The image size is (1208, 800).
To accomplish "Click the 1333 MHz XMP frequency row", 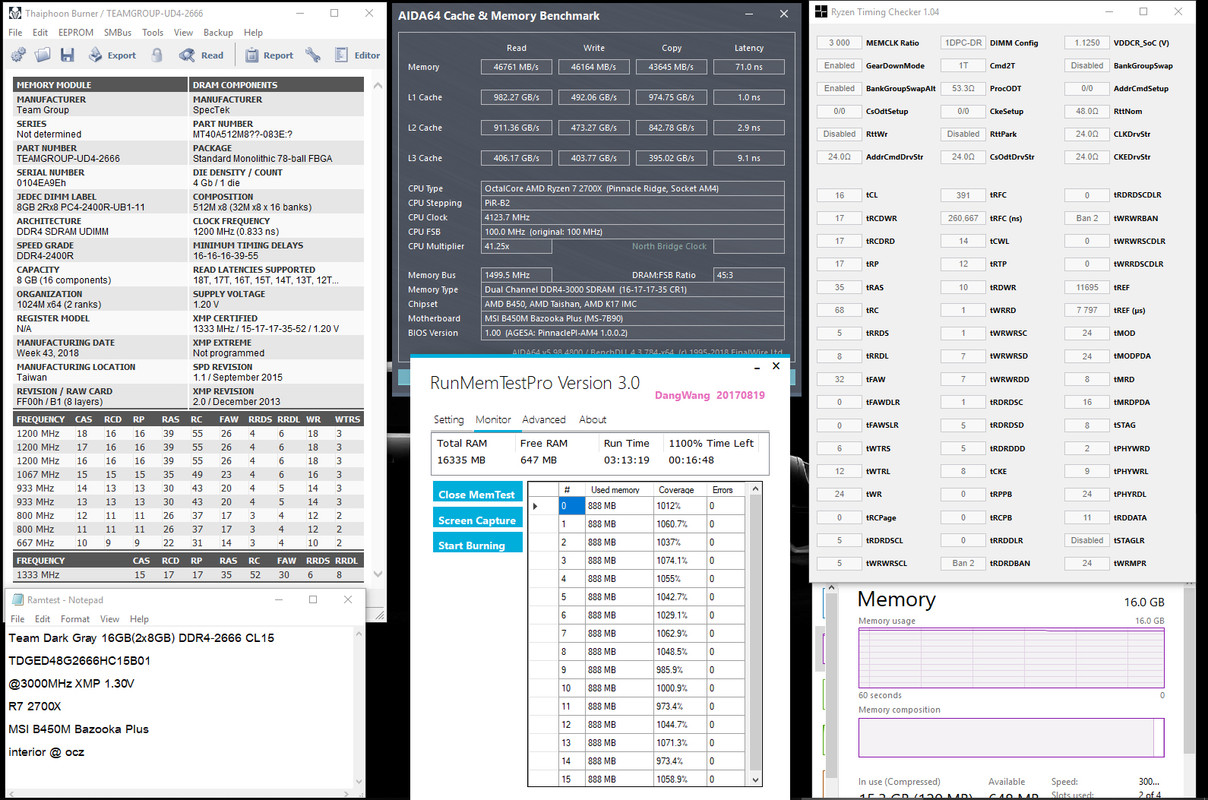I will pyautogui.click(x=188, y=575).
